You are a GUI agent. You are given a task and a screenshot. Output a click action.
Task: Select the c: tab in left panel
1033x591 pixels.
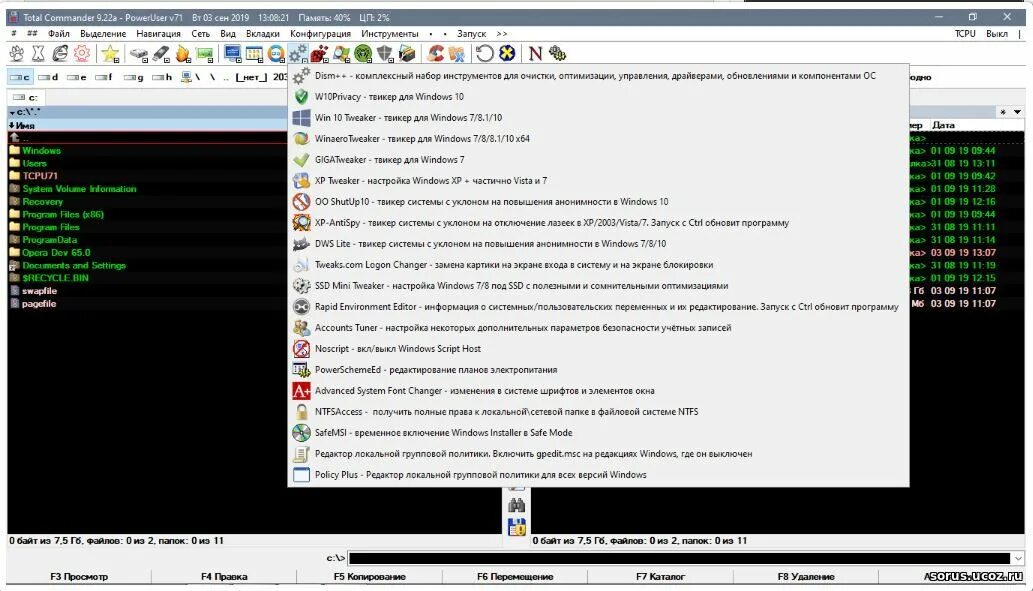(26, 98)
